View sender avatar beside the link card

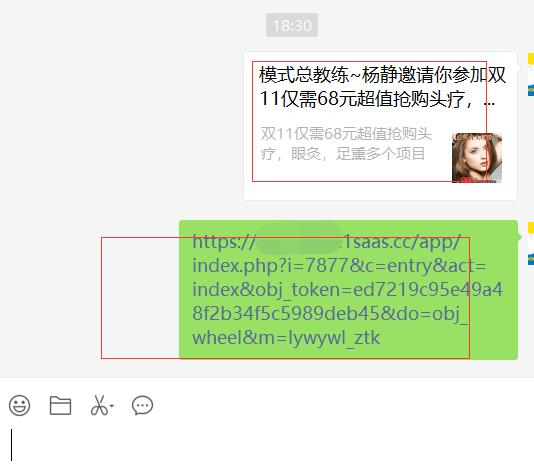(x=531, y=74)
